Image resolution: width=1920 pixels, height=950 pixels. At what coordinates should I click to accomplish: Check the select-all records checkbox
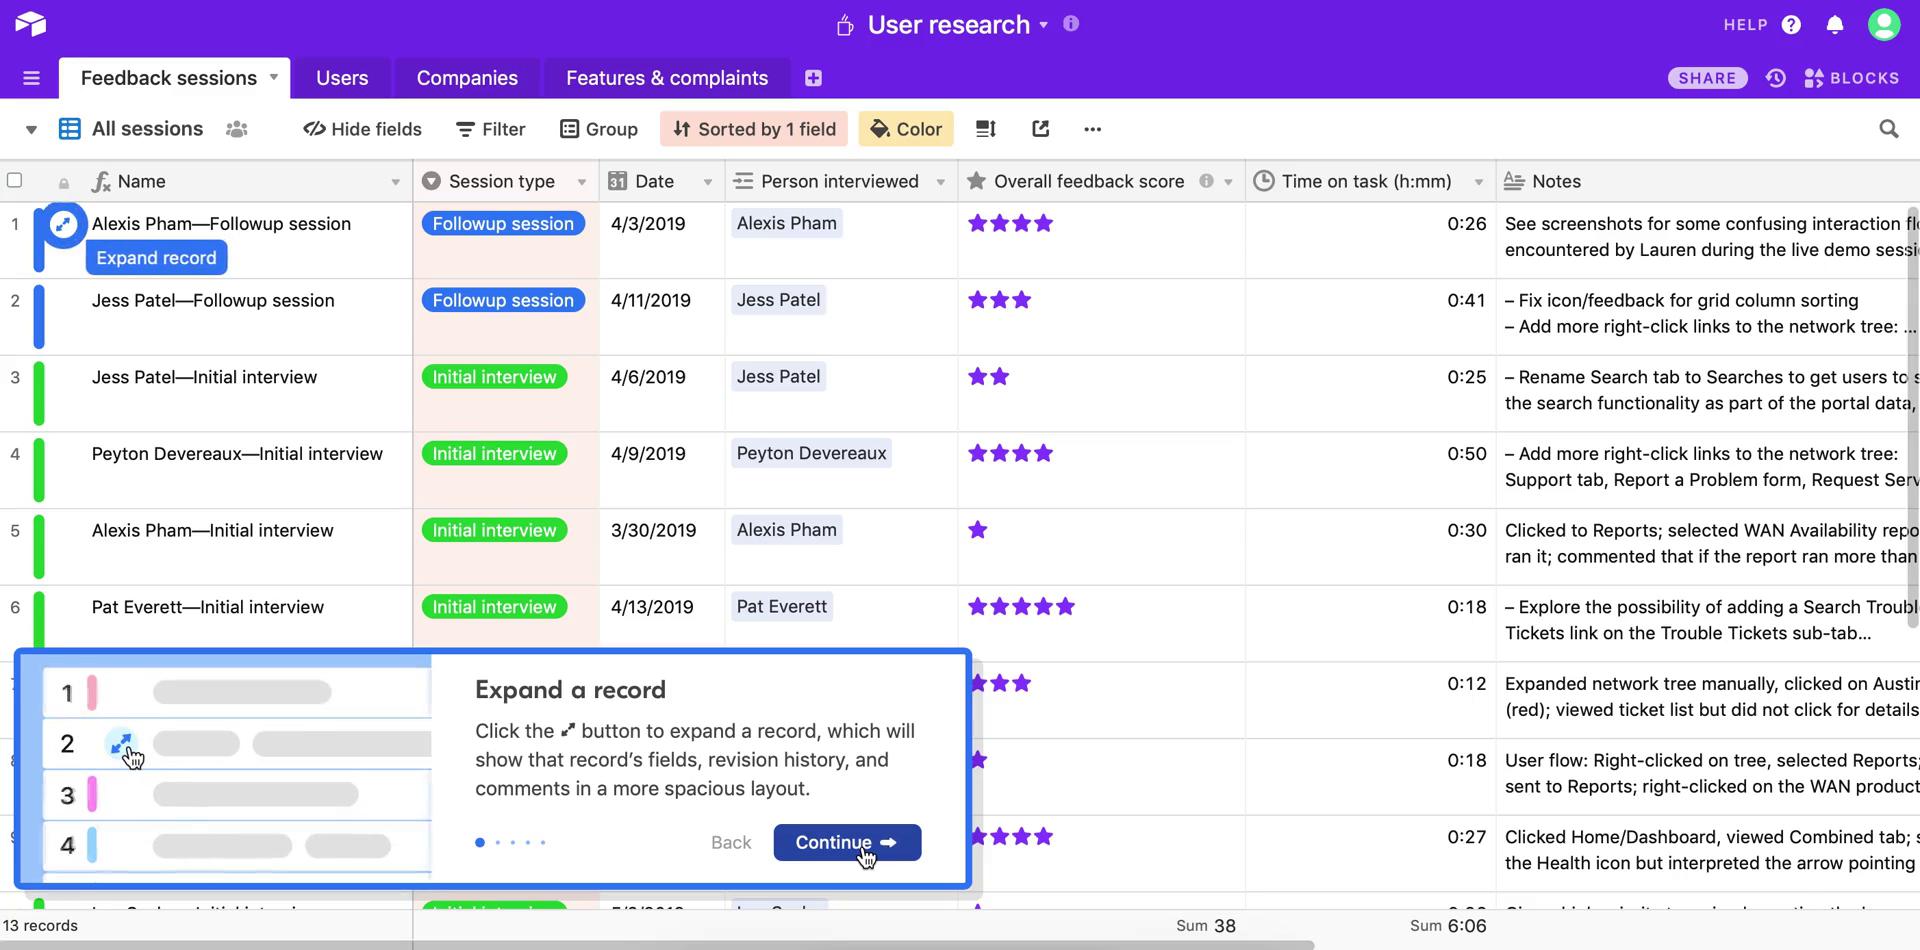(15, 180)
